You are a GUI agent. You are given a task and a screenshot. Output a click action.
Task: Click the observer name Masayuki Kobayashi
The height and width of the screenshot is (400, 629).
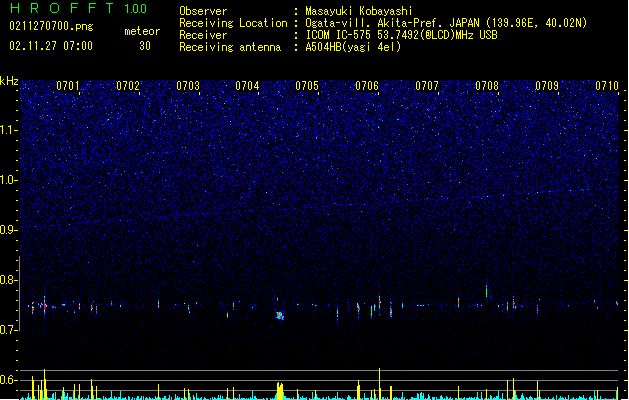(x=359, y=11)
